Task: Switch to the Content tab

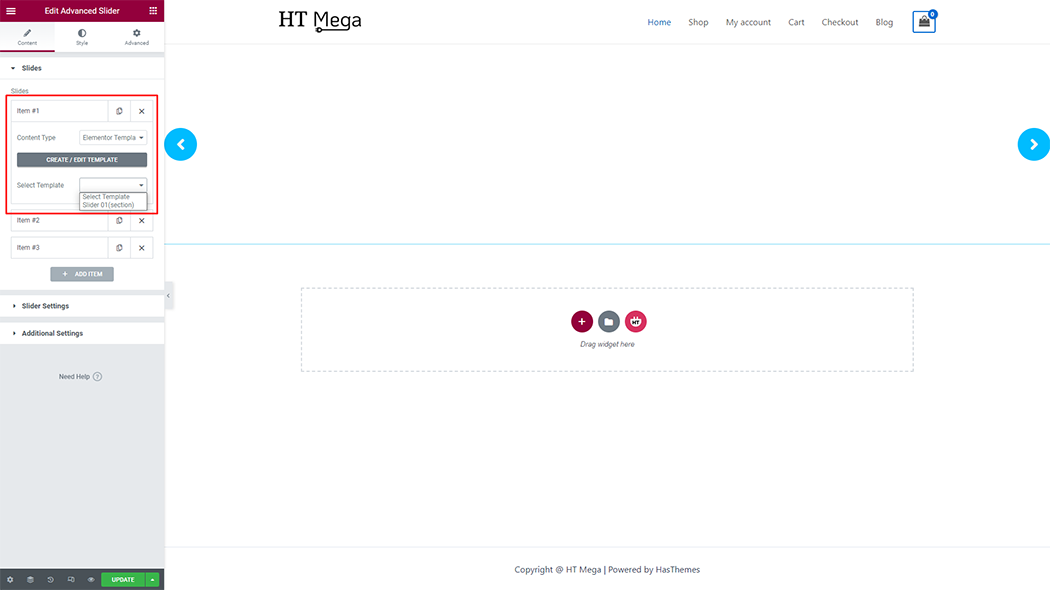Action: click(27, 37)
